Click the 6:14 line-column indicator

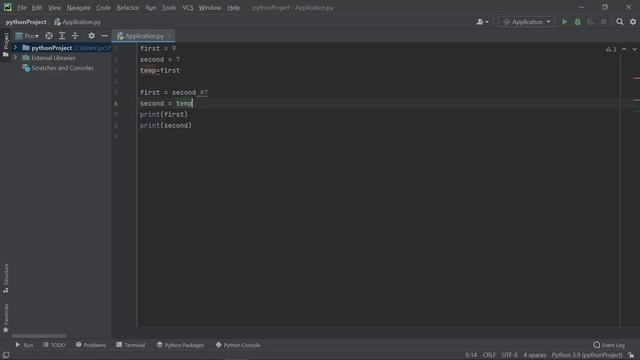471,355
